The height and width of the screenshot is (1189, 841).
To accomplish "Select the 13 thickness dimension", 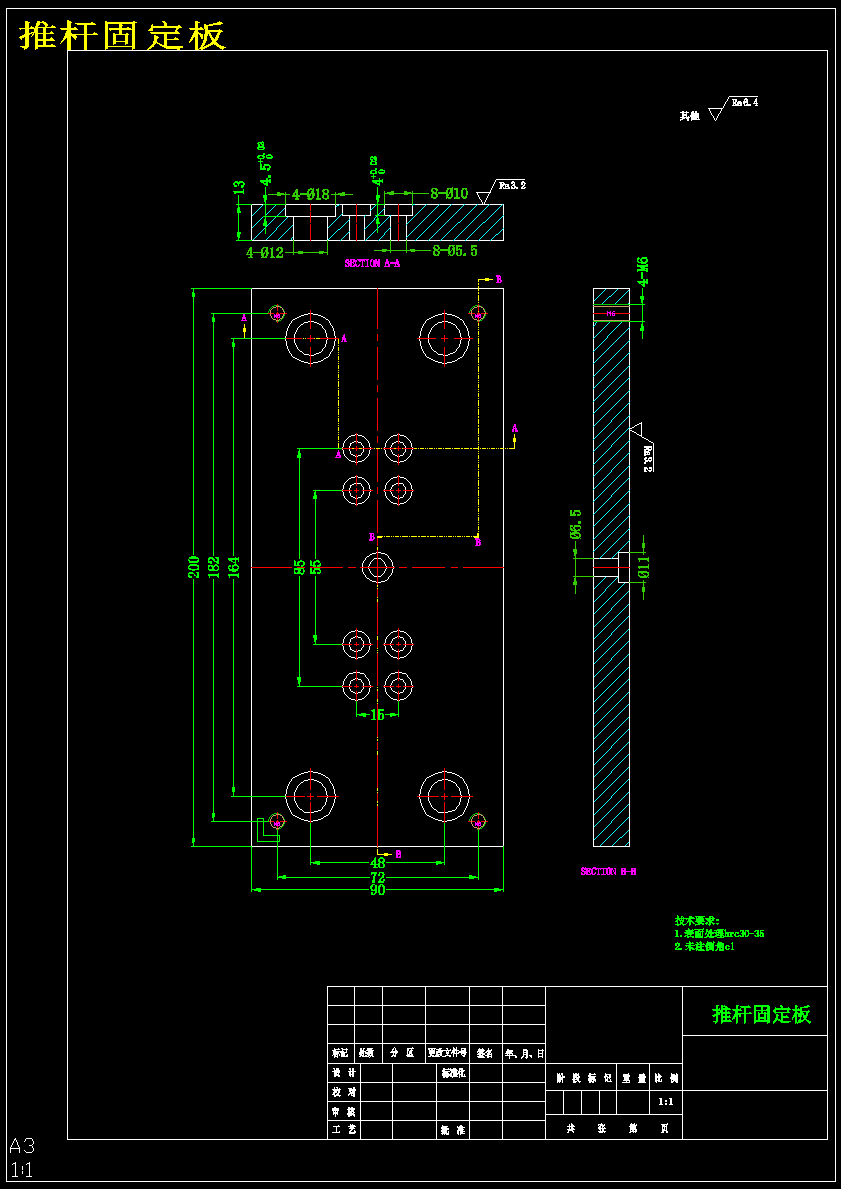I will tap(239, 188).
